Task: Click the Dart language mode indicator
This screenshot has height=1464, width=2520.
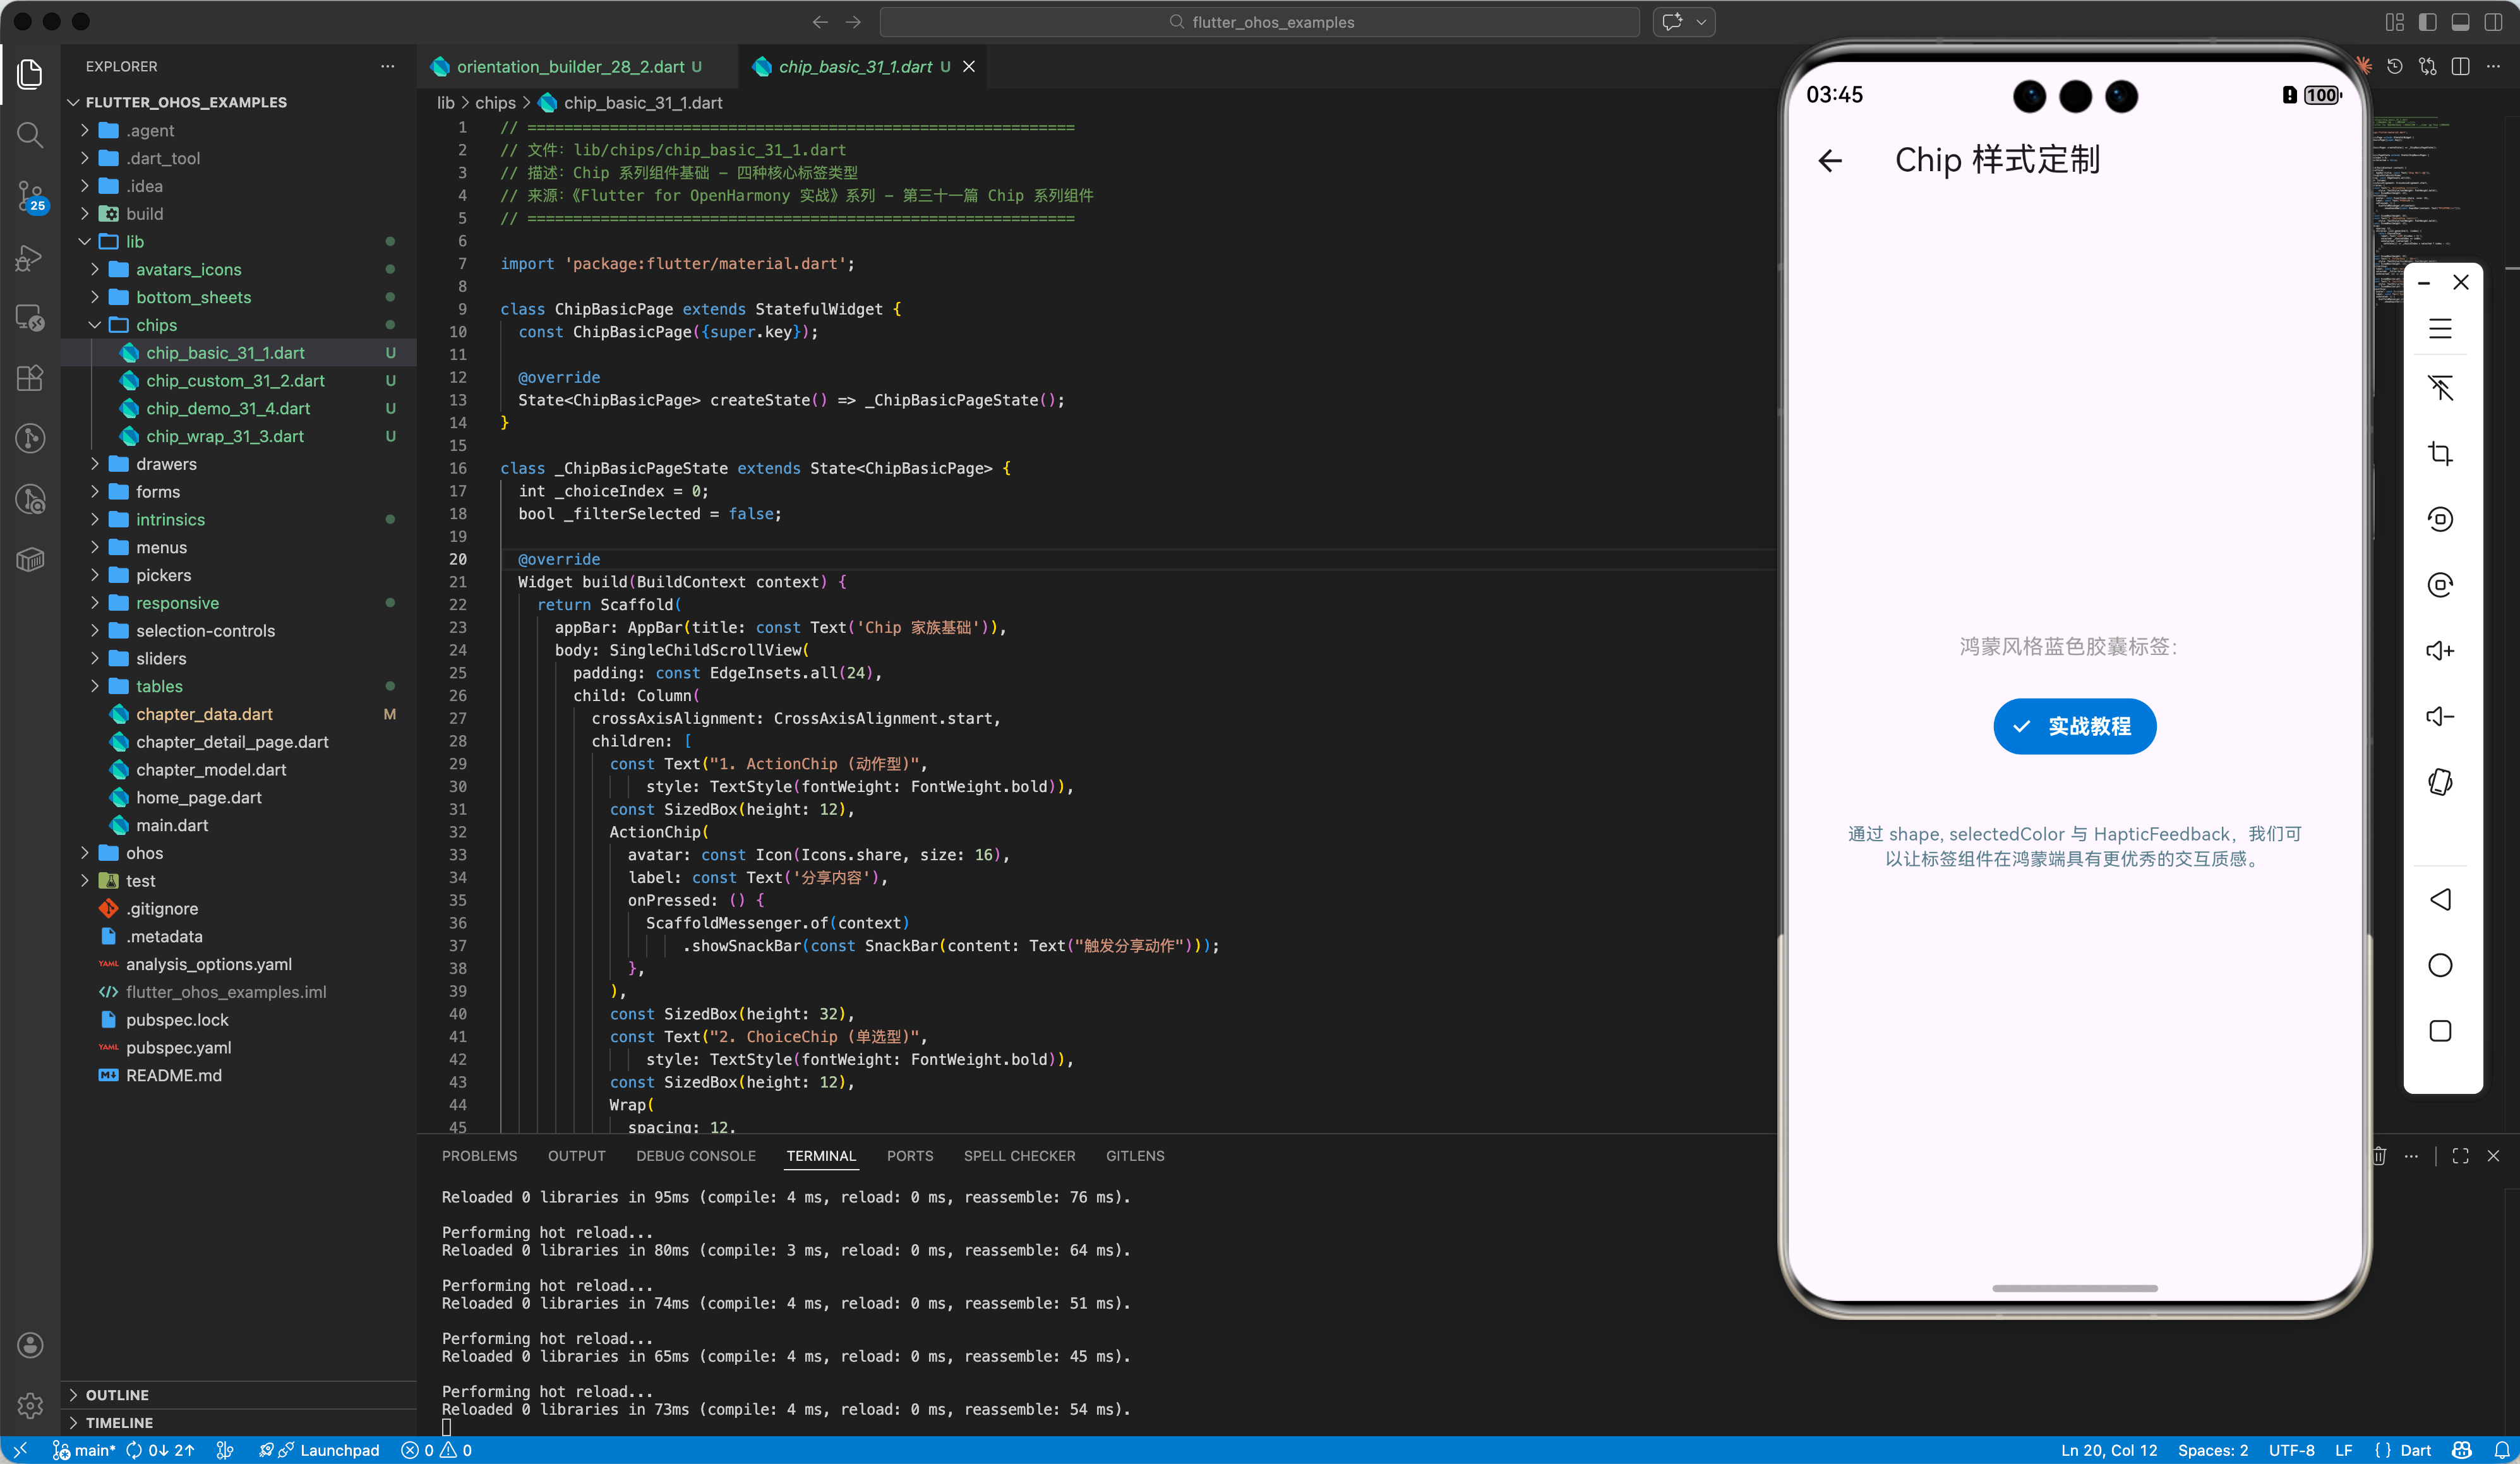Action: (x=2415, y=1450)
